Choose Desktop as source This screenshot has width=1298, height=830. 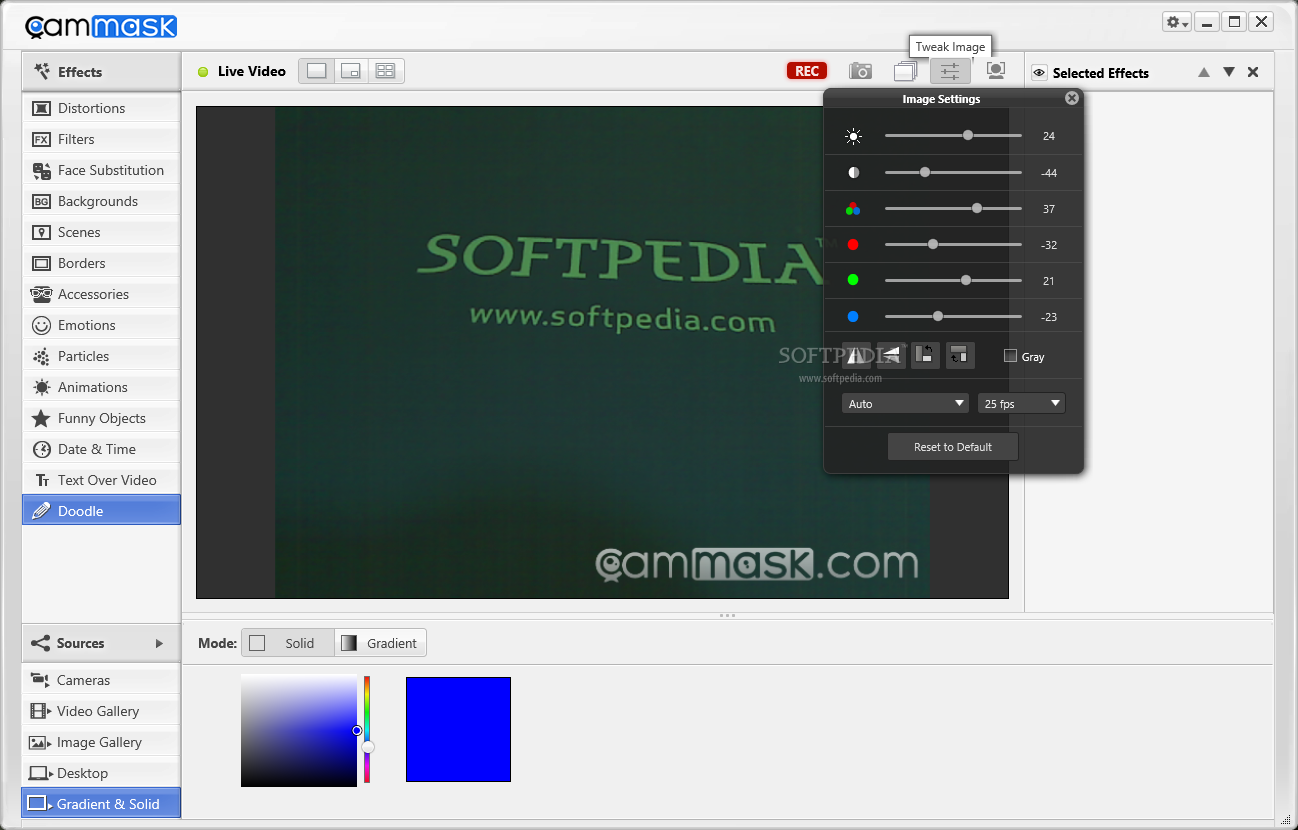[101, 773]
